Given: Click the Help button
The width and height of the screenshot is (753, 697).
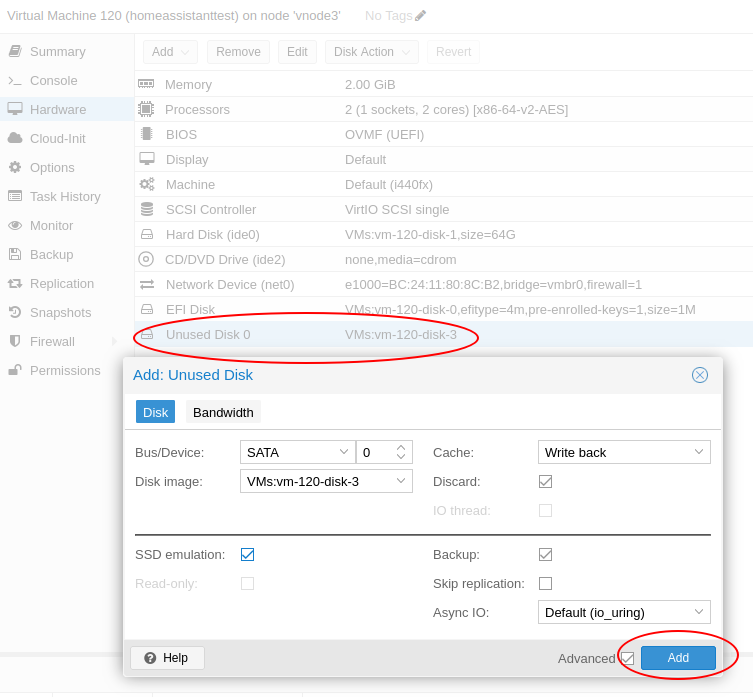Looking at the screenshot, I should tap(167, 658).
